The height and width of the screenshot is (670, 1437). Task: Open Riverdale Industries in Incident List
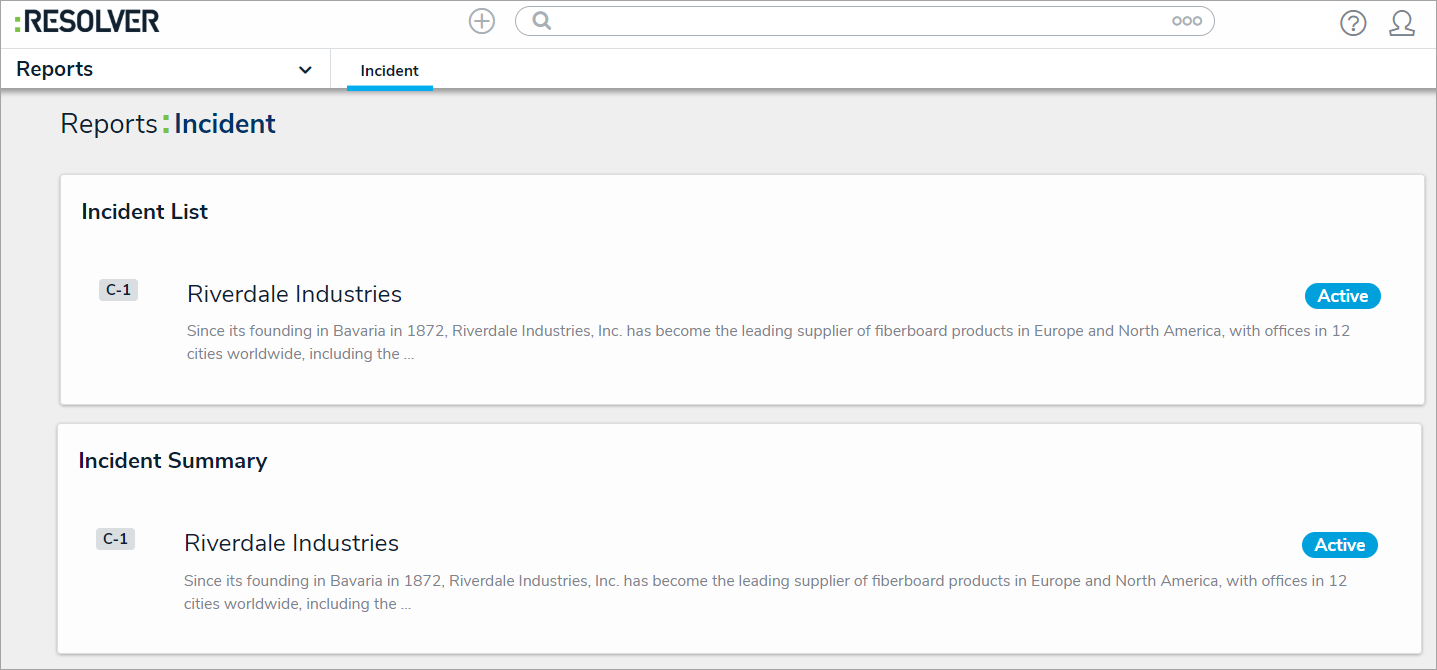coord(294,294)
